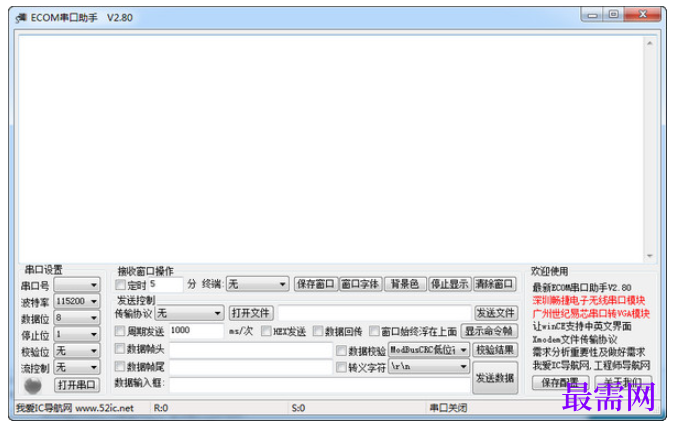The image size is (674, 428).
Task: Open the red 广州世纪易芯串口转VGA模块 link
Action: point(591,314)
